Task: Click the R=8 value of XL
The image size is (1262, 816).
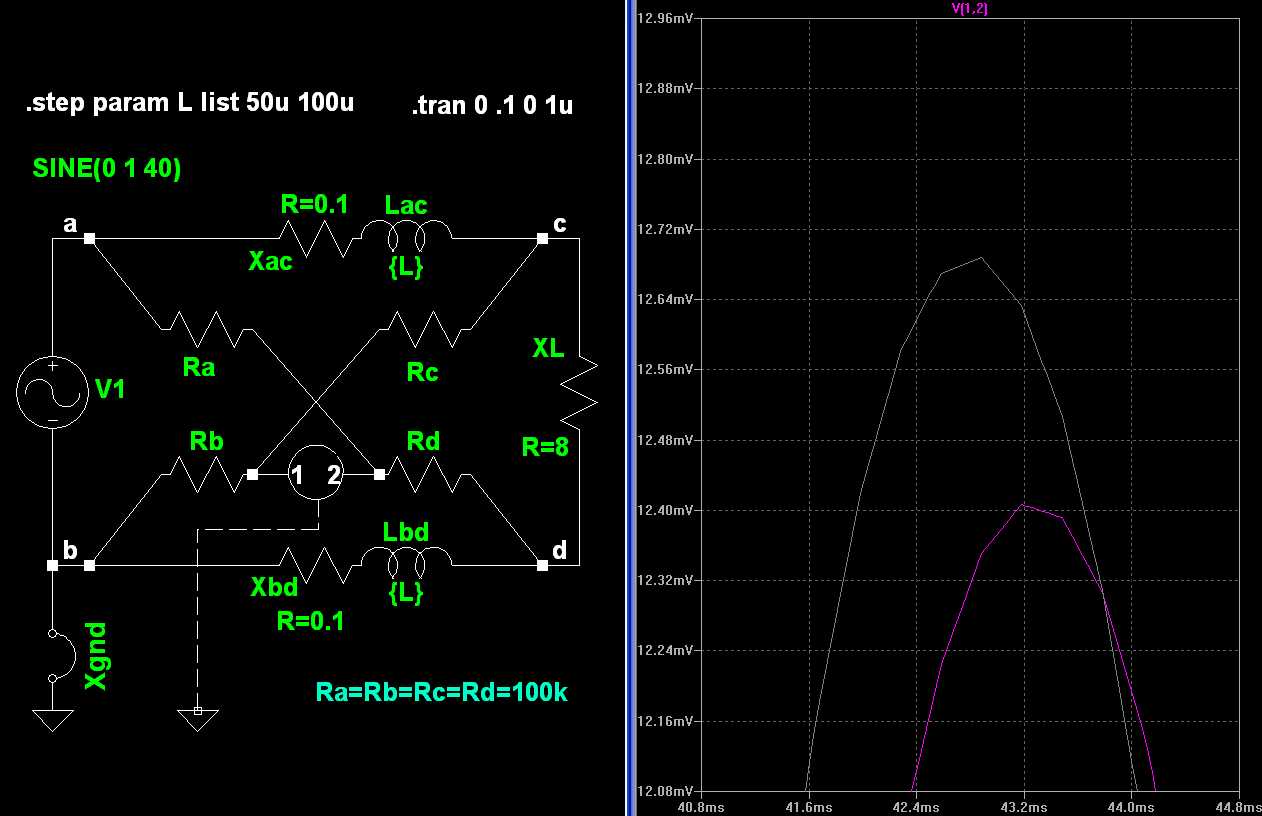Action: point(545,447)
